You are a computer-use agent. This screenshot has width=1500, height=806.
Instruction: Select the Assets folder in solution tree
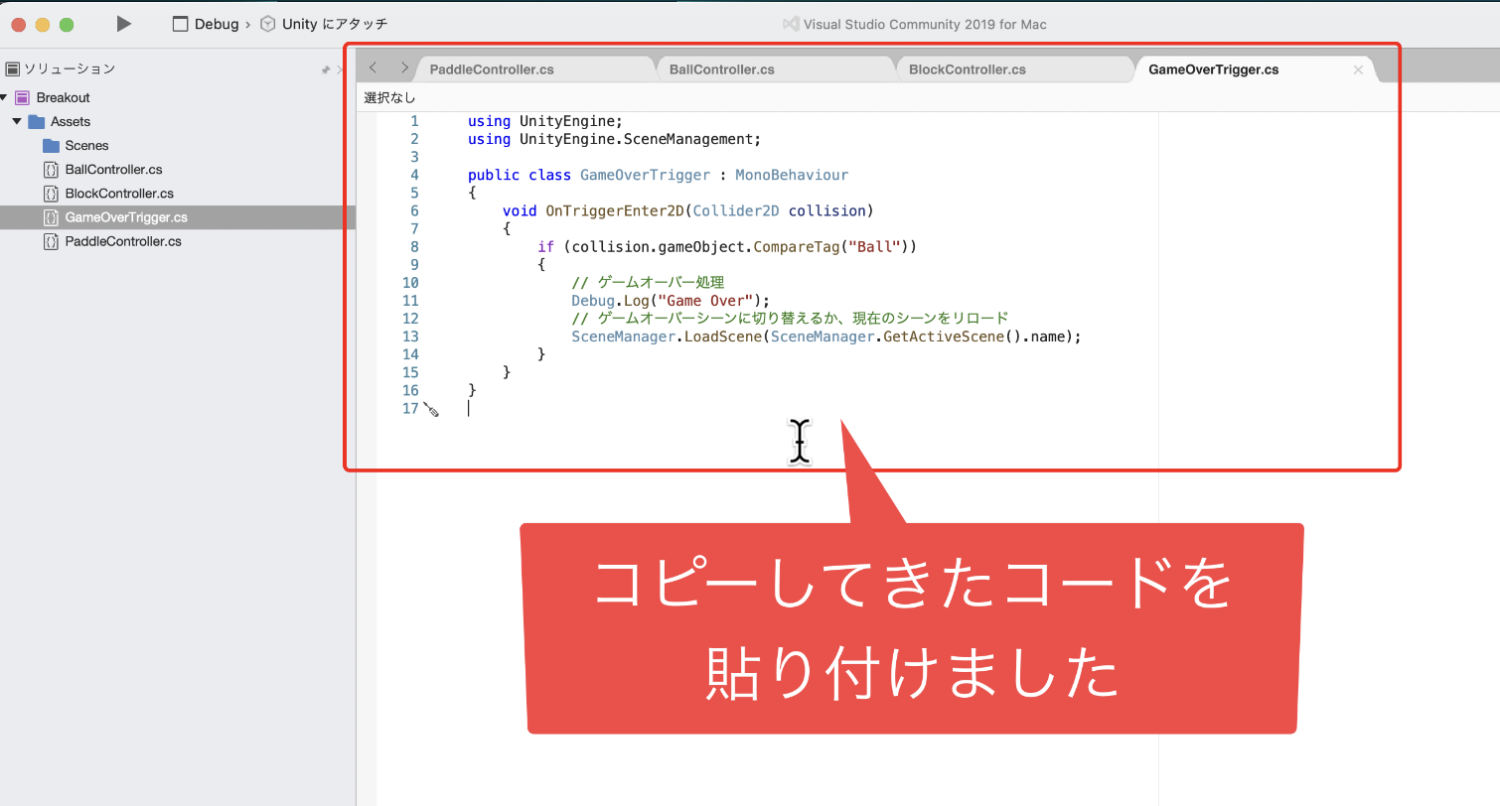point(70,121)
